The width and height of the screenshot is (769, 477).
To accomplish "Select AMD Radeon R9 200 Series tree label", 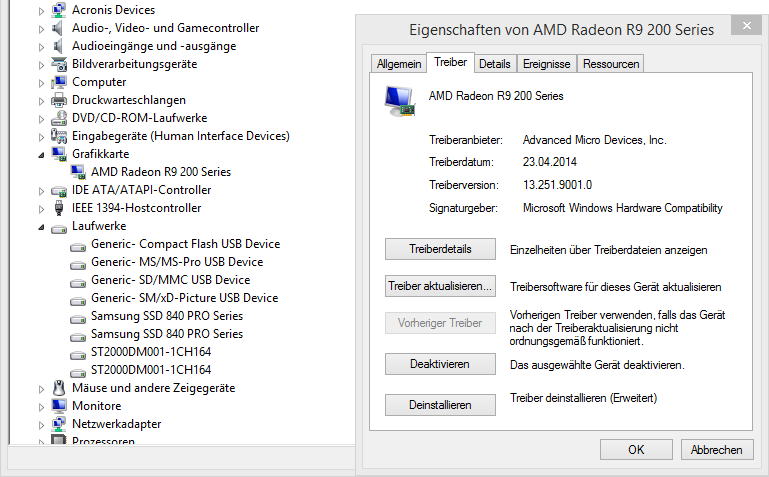I will (x=161, y=172).
